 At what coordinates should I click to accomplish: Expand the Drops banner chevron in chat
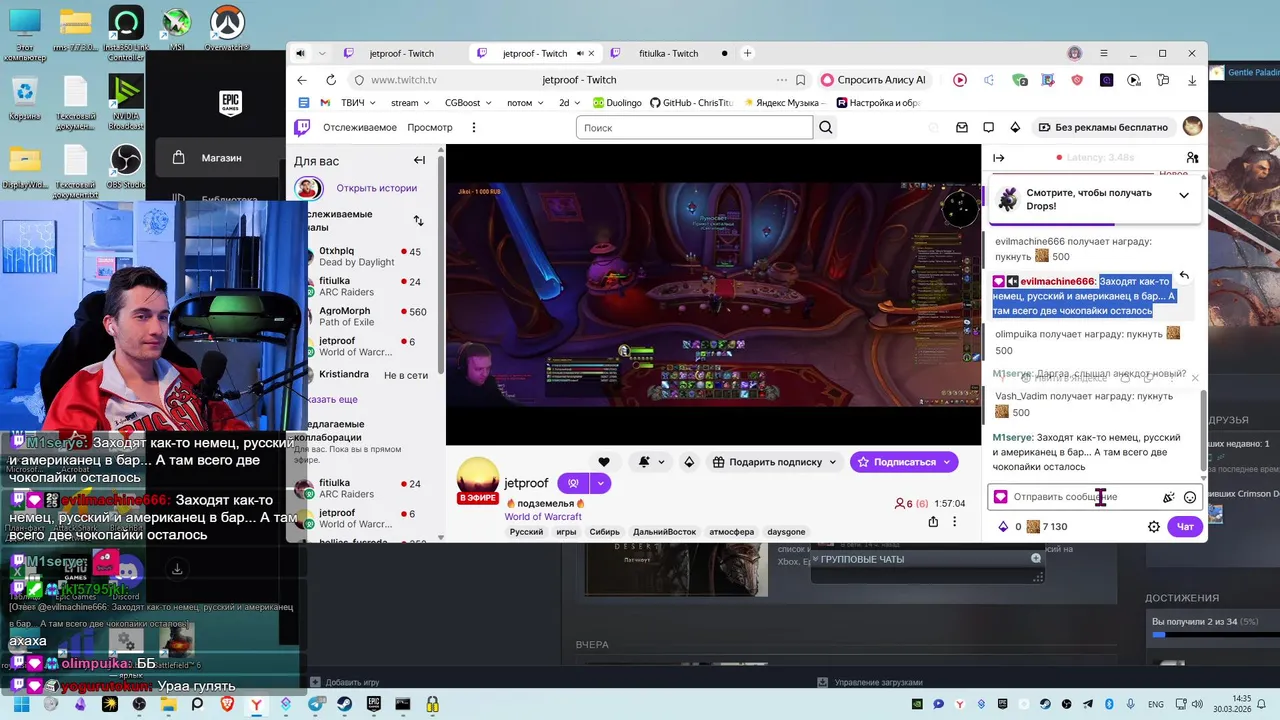tap(1184, 196)
